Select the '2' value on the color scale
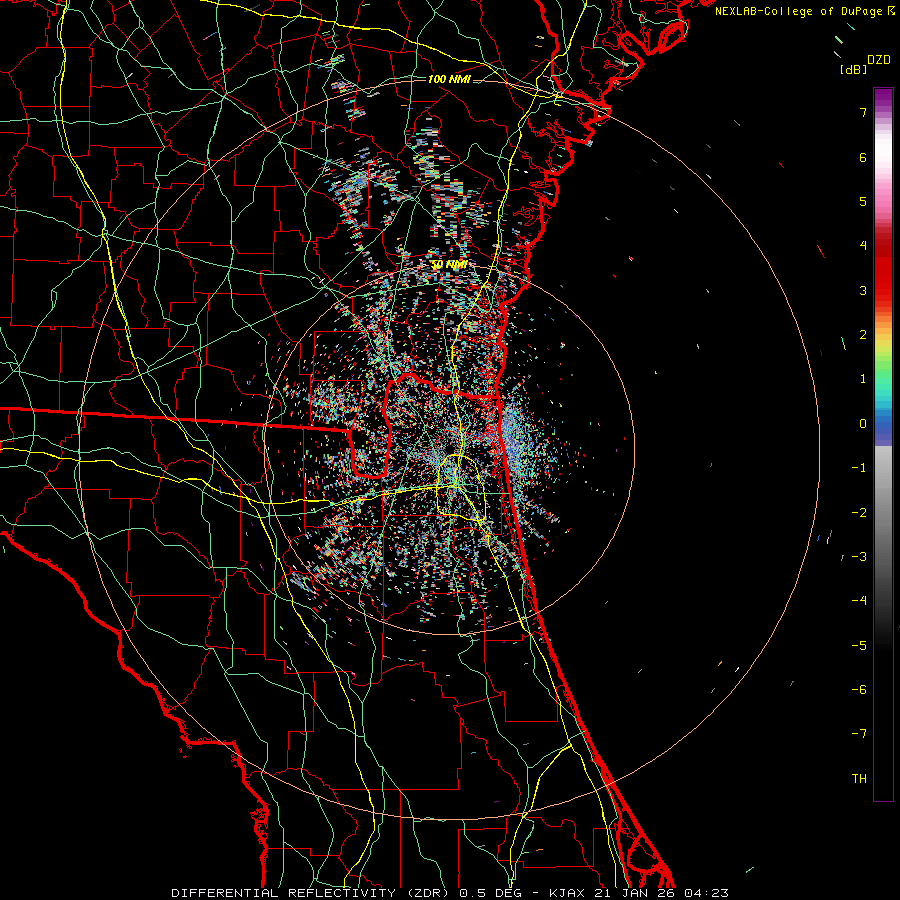Screen dimensions: 900x900 tap(863, 335)
